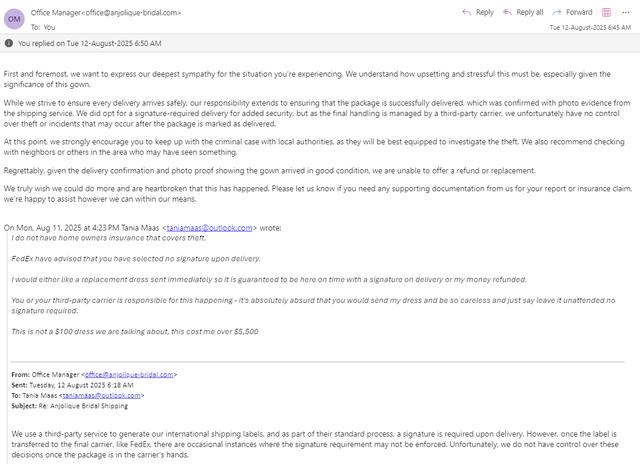Viewport: 640px width, 464px height.
Task: Click the Forward button label
Action: [x=579, y=12]
